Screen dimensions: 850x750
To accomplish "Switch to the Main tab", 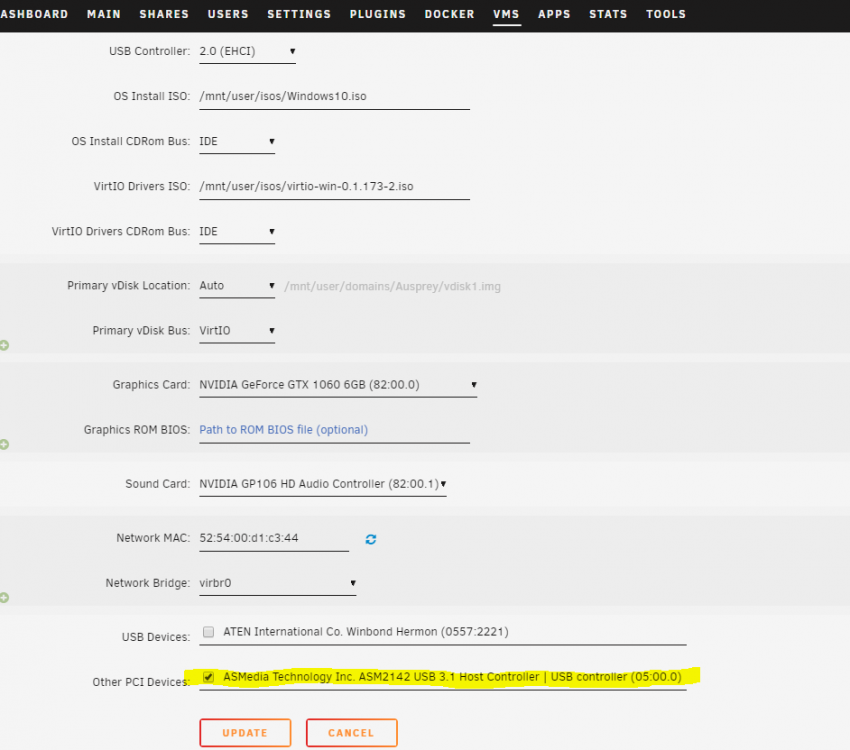I will [x=104, y=14].
